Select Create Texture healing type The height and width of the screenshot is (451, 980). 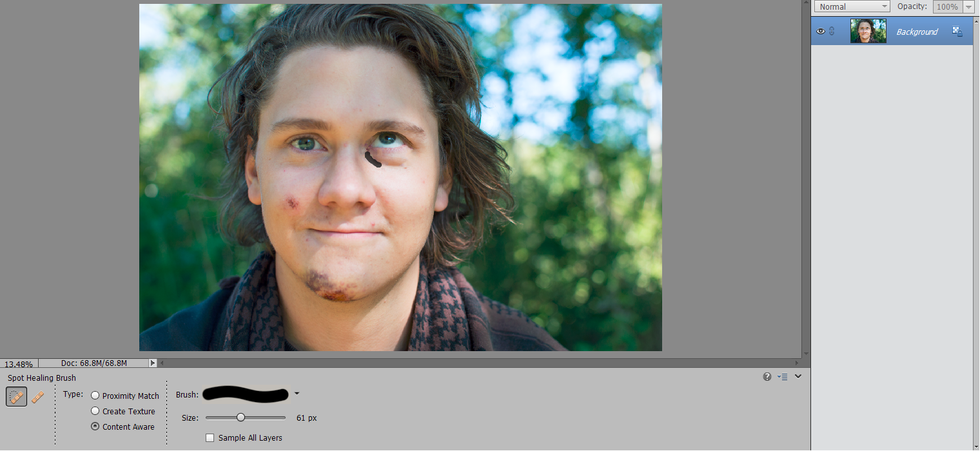[96, 411]
